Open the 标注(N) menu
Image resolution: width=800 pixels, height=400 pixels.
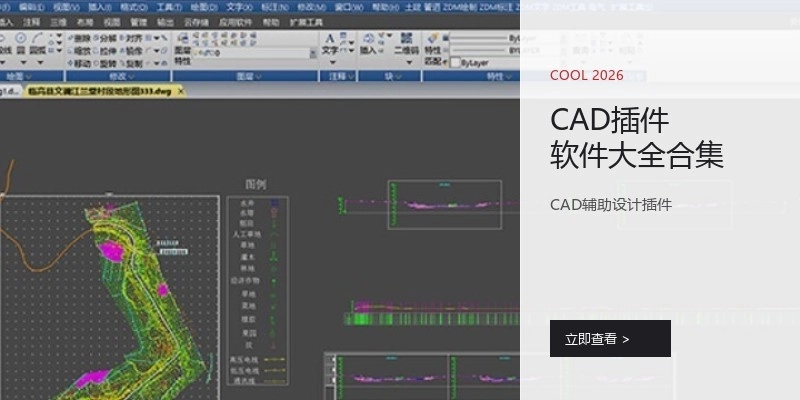[x=275, y=7]
